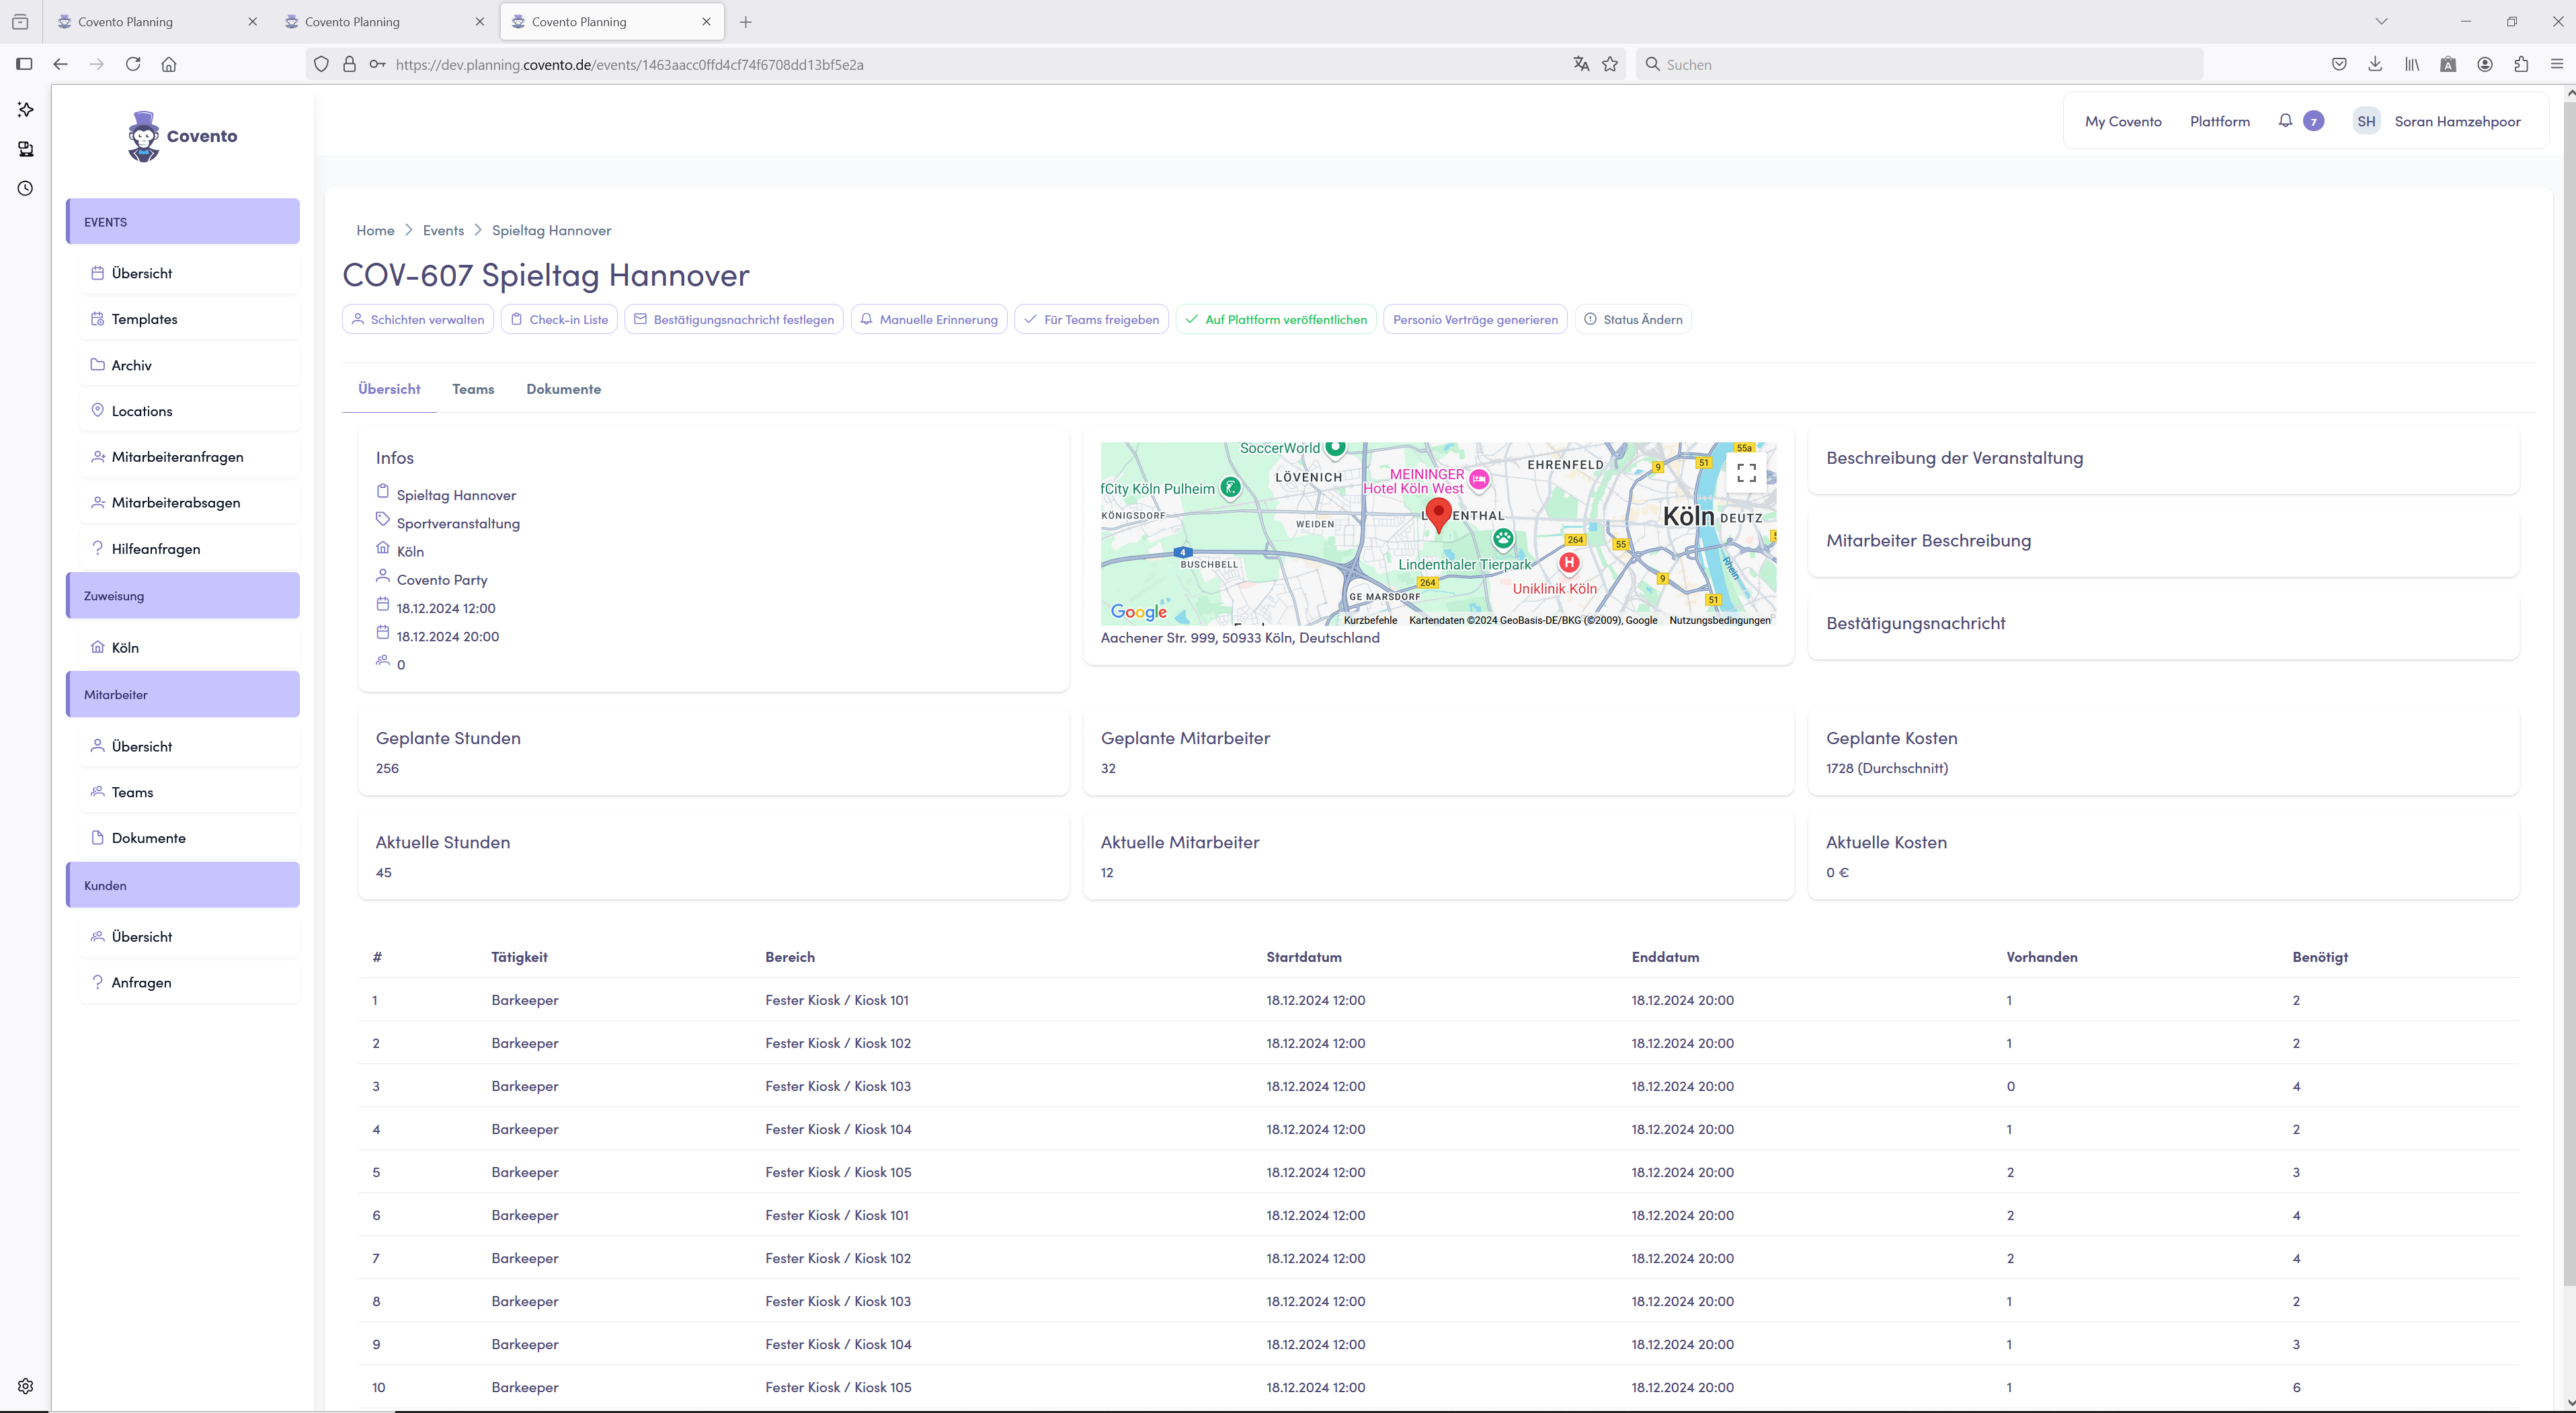Open browser history clock sidebar icon
This screenshot has width=2576, height=1413.
tap(26, 188)
